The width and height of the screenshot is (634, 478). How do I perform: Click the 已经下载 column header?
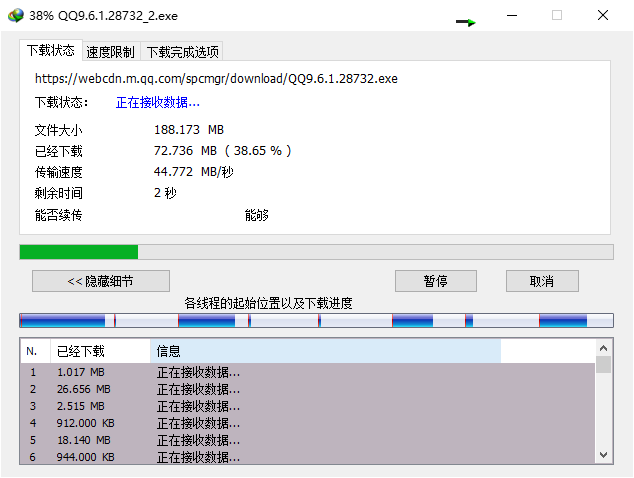(100, 351)
